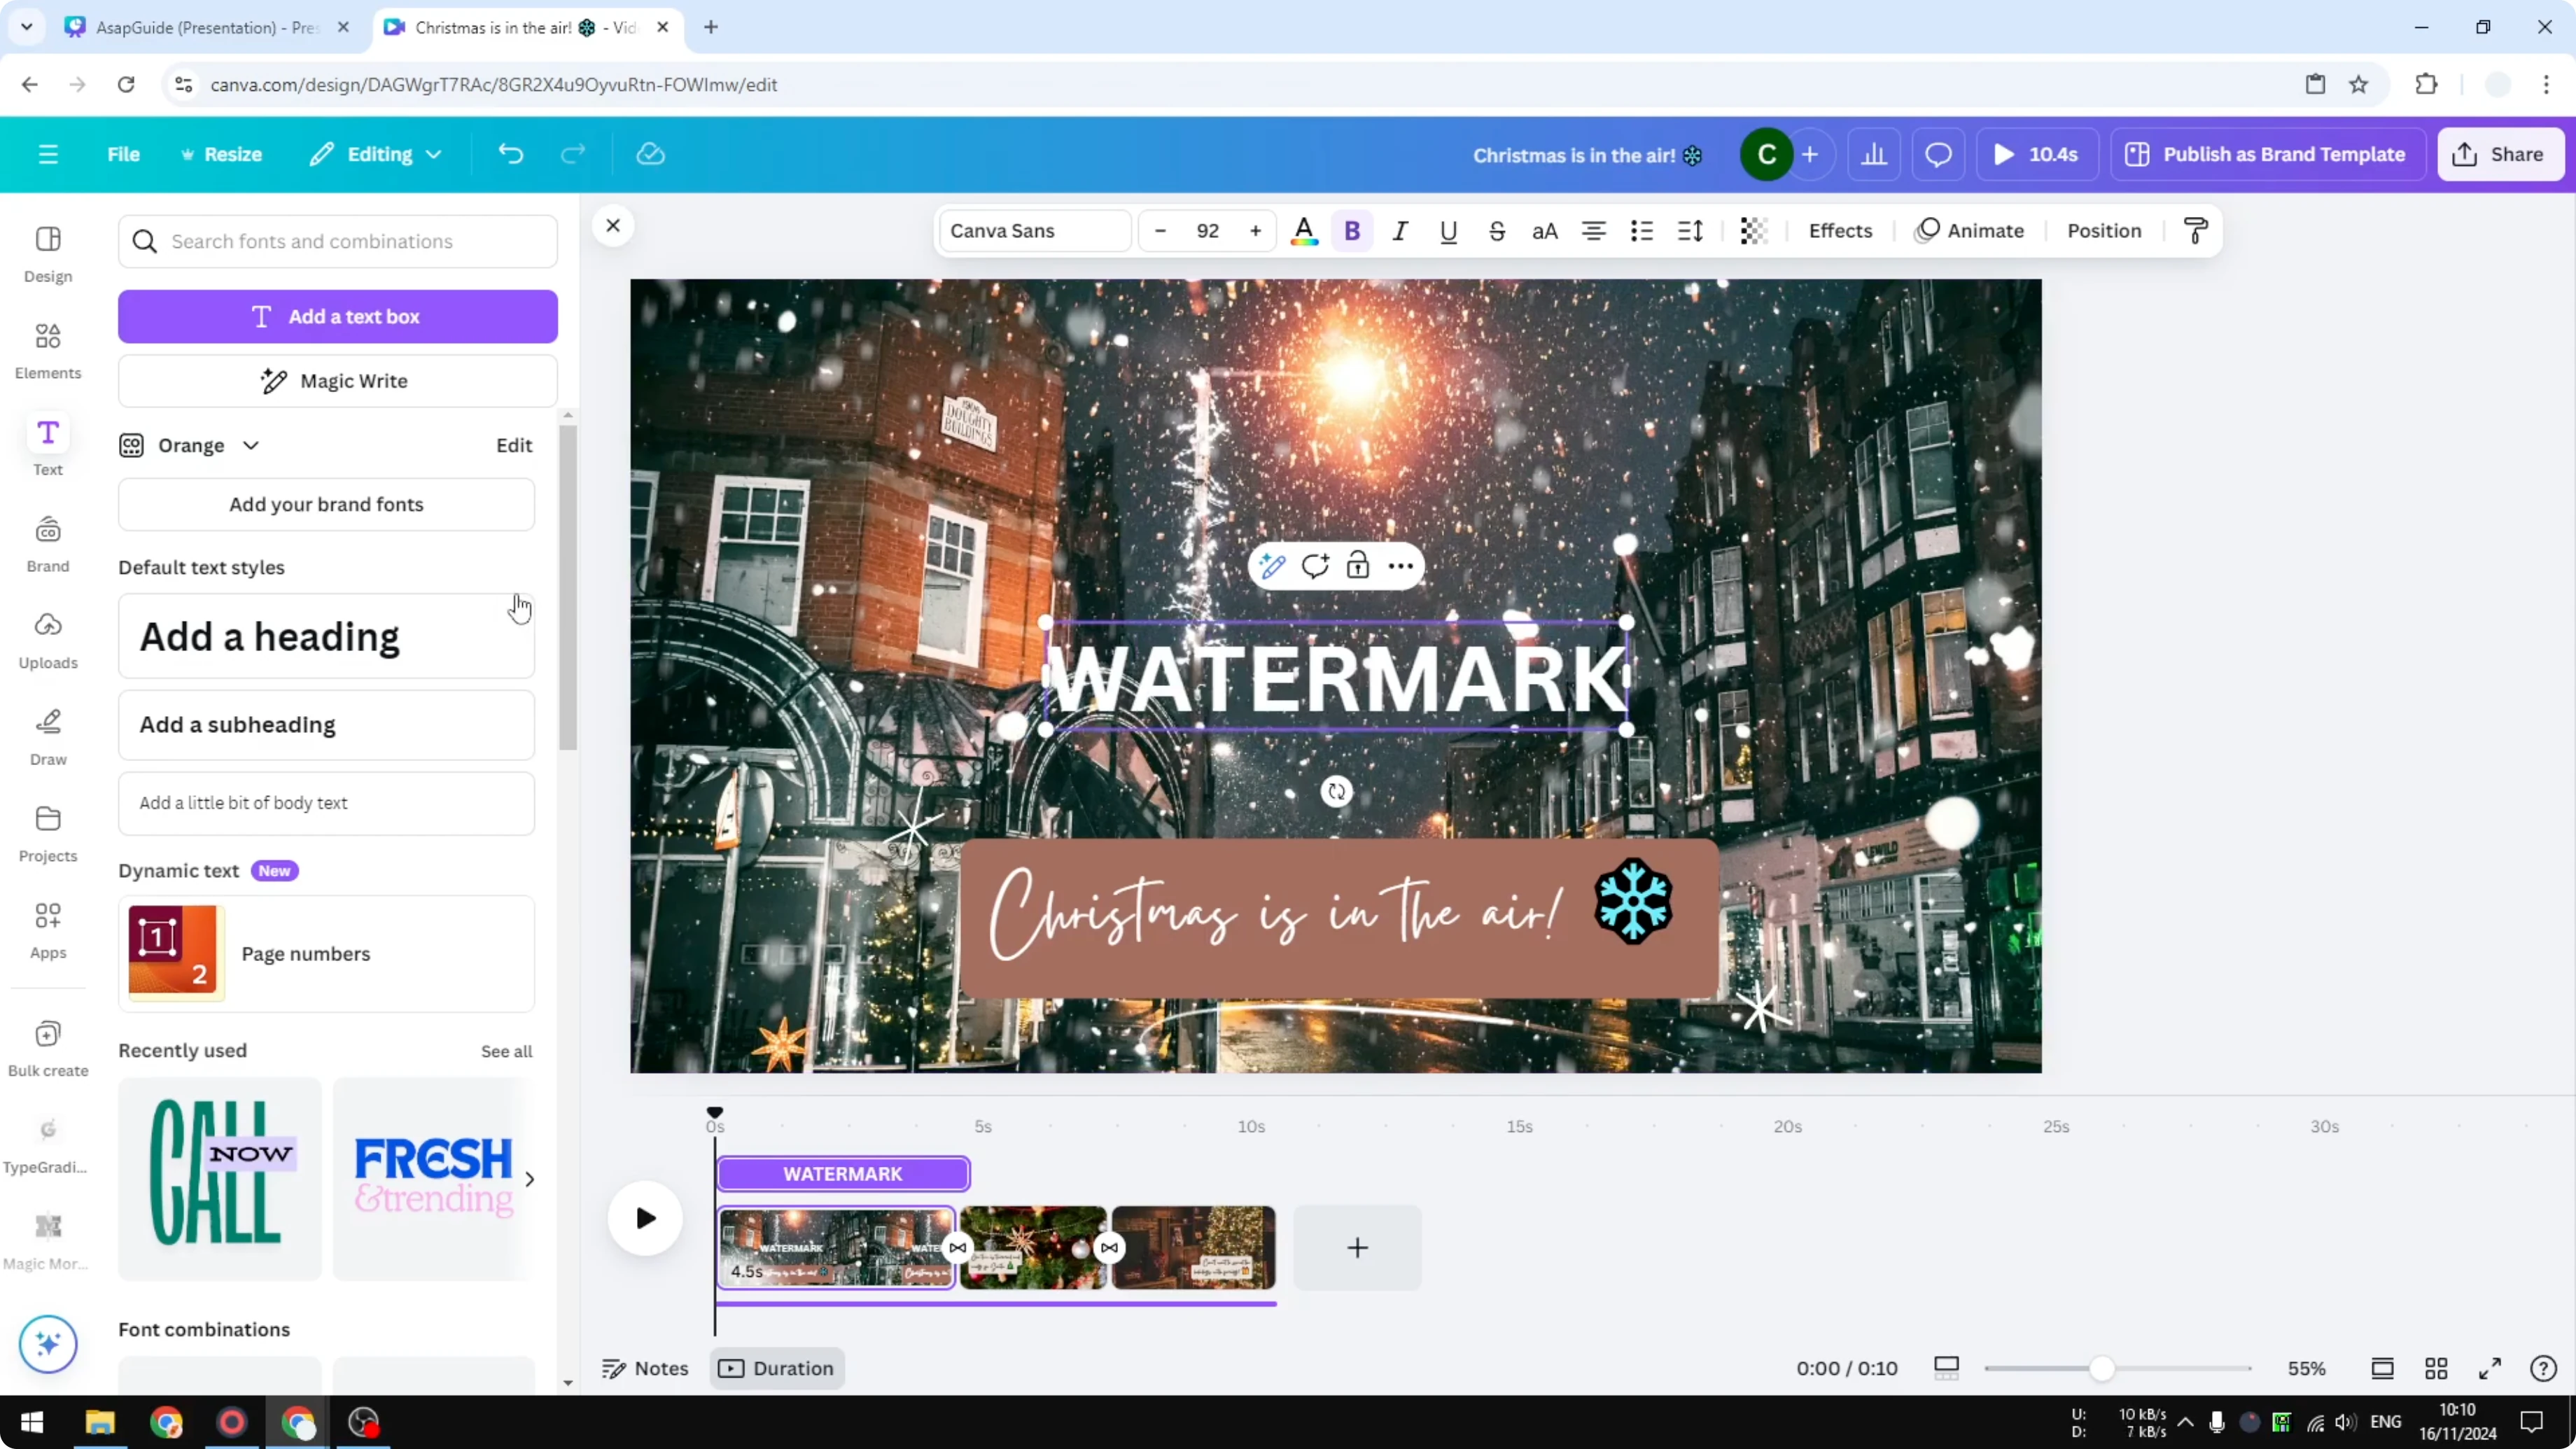
Task: Expand the Orange color palette dropdown
Action: pos(251,445)
